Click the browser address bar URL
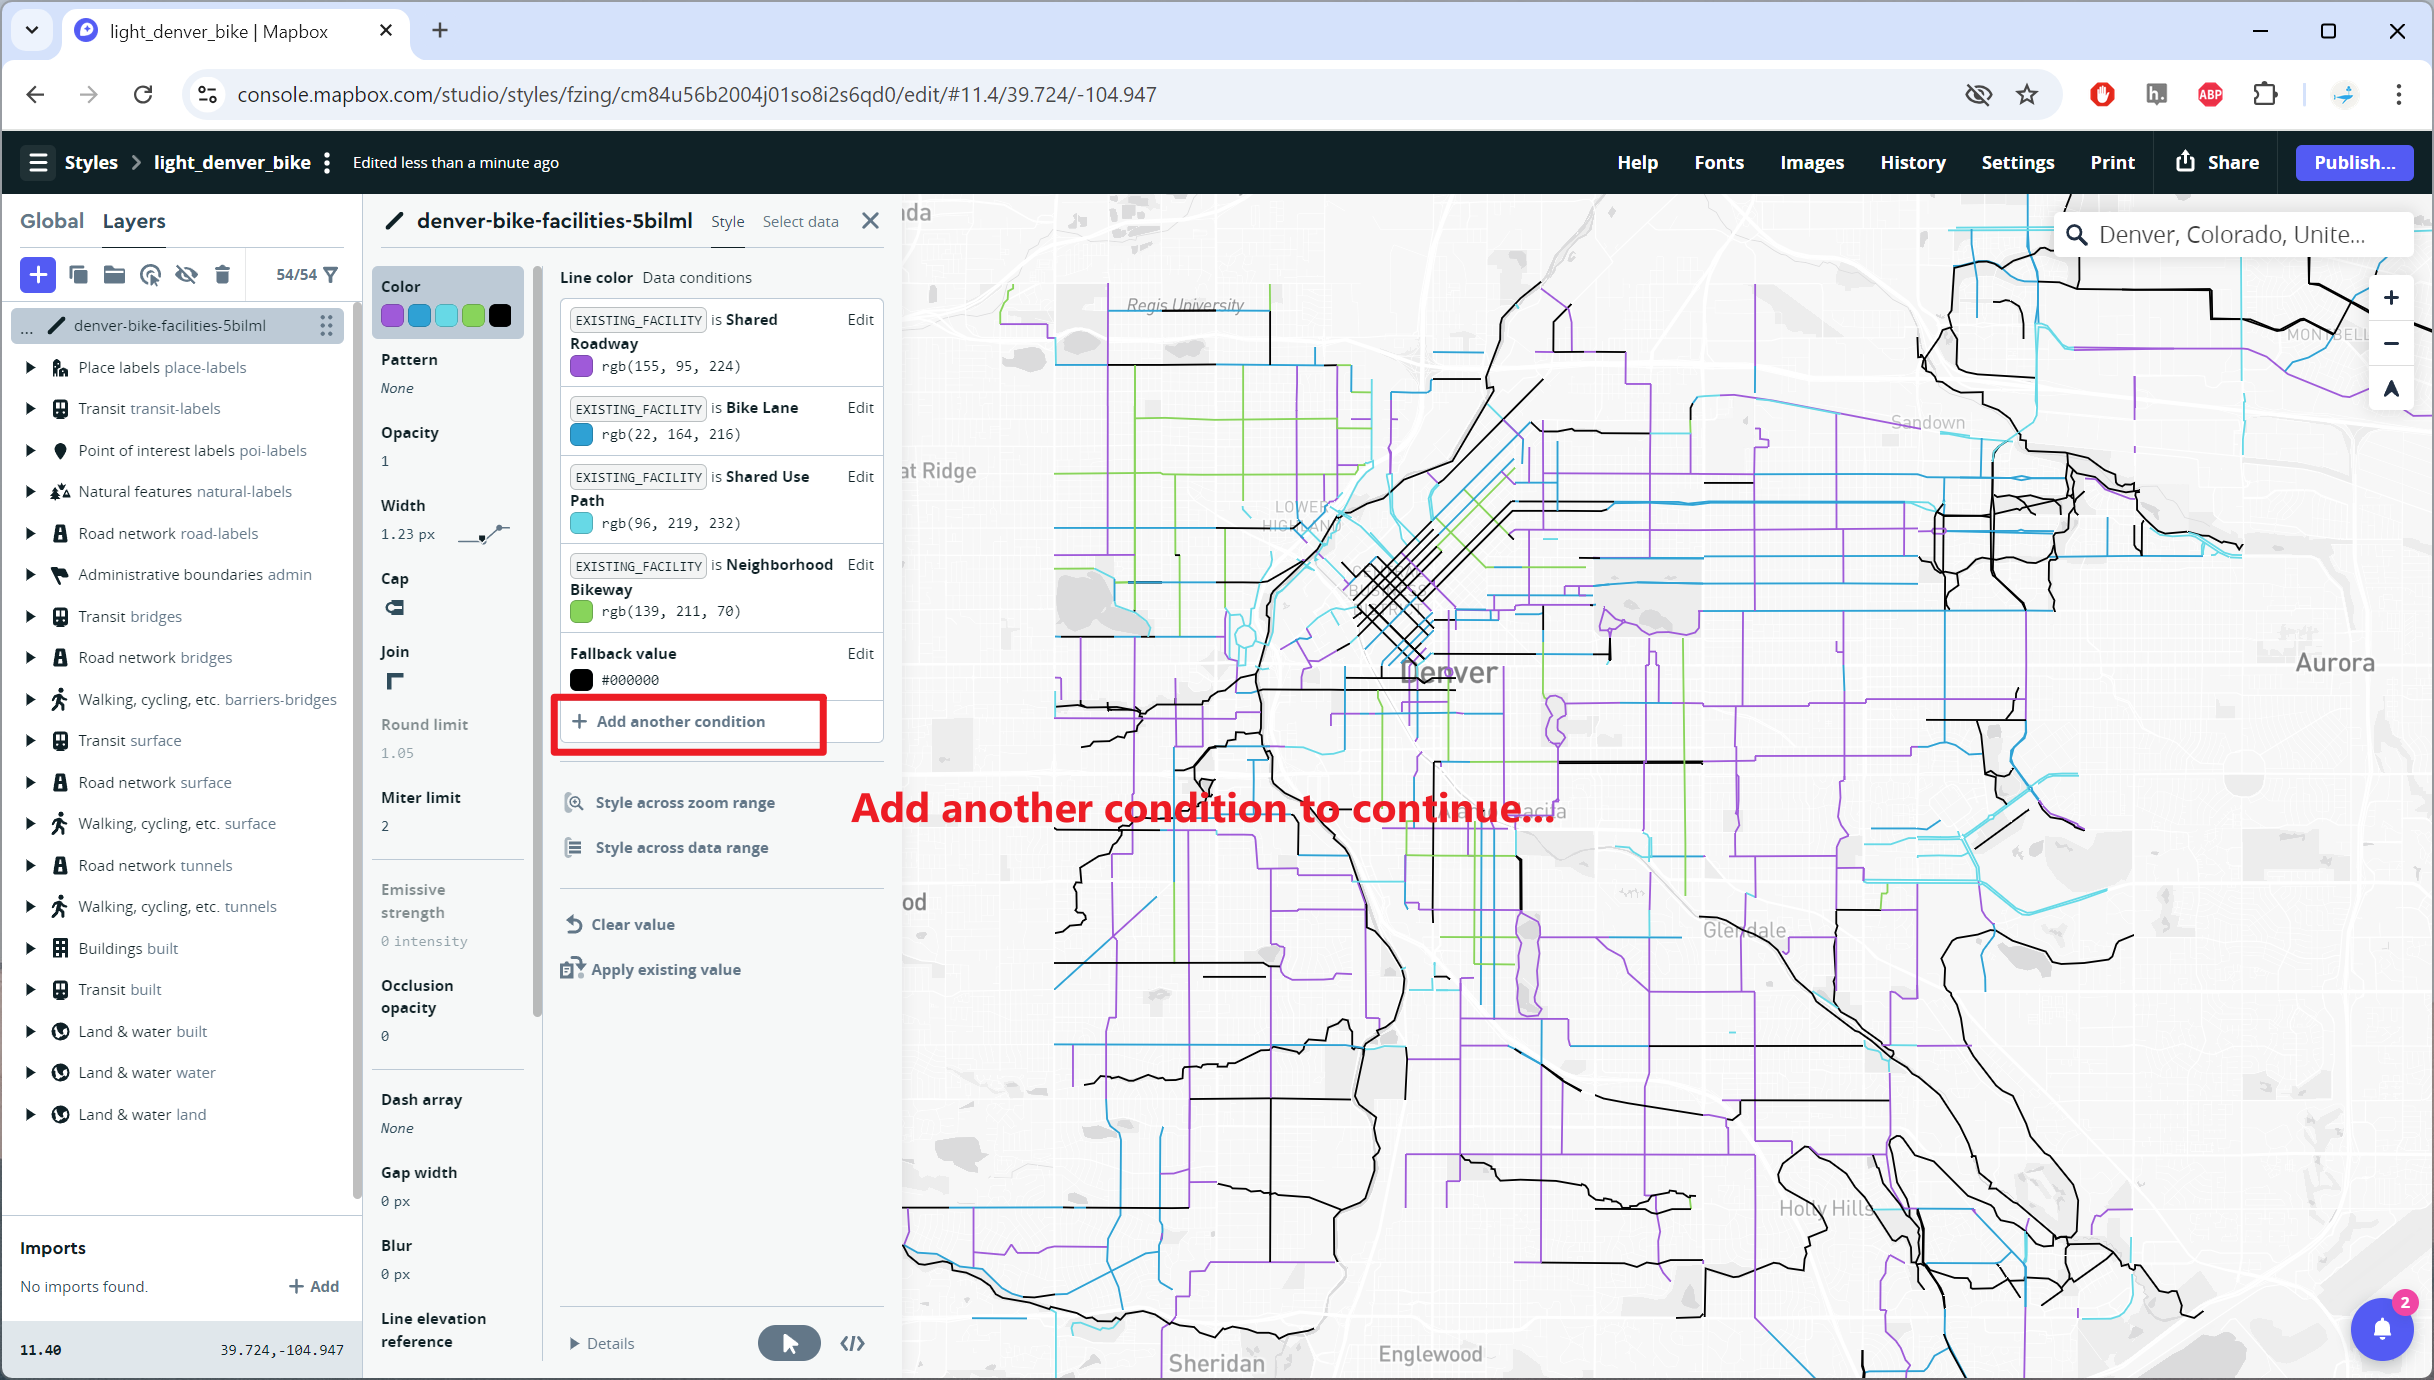 pyautogui.click(x=696, y=94)
